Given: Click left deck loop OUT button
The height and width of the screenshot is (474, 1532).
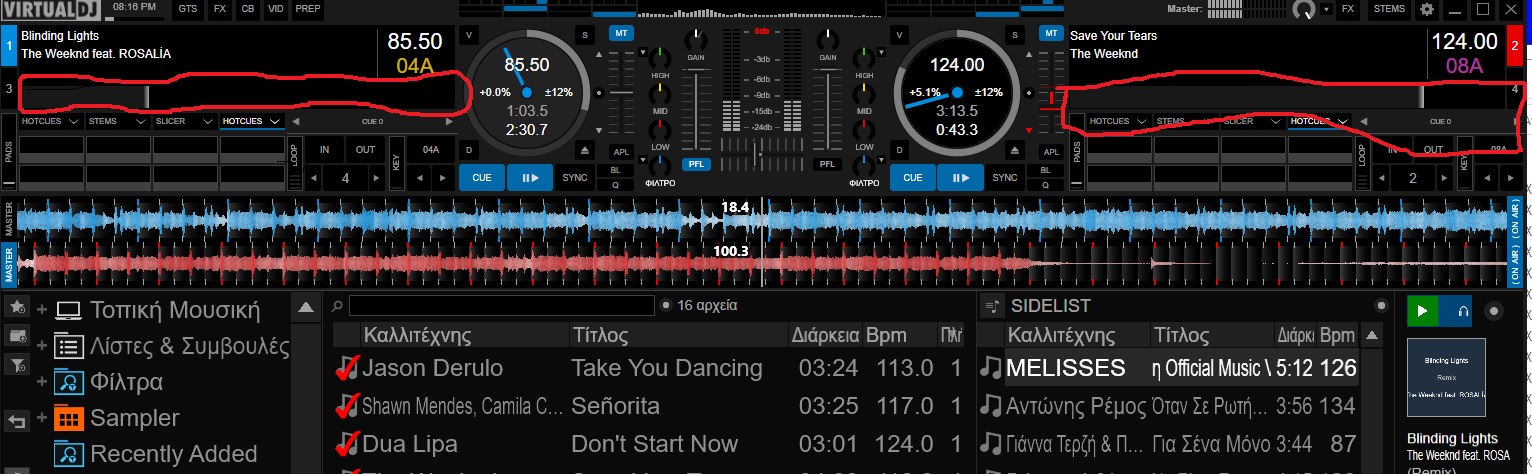Looking at the screenshot, I should (x=363, y=150).
